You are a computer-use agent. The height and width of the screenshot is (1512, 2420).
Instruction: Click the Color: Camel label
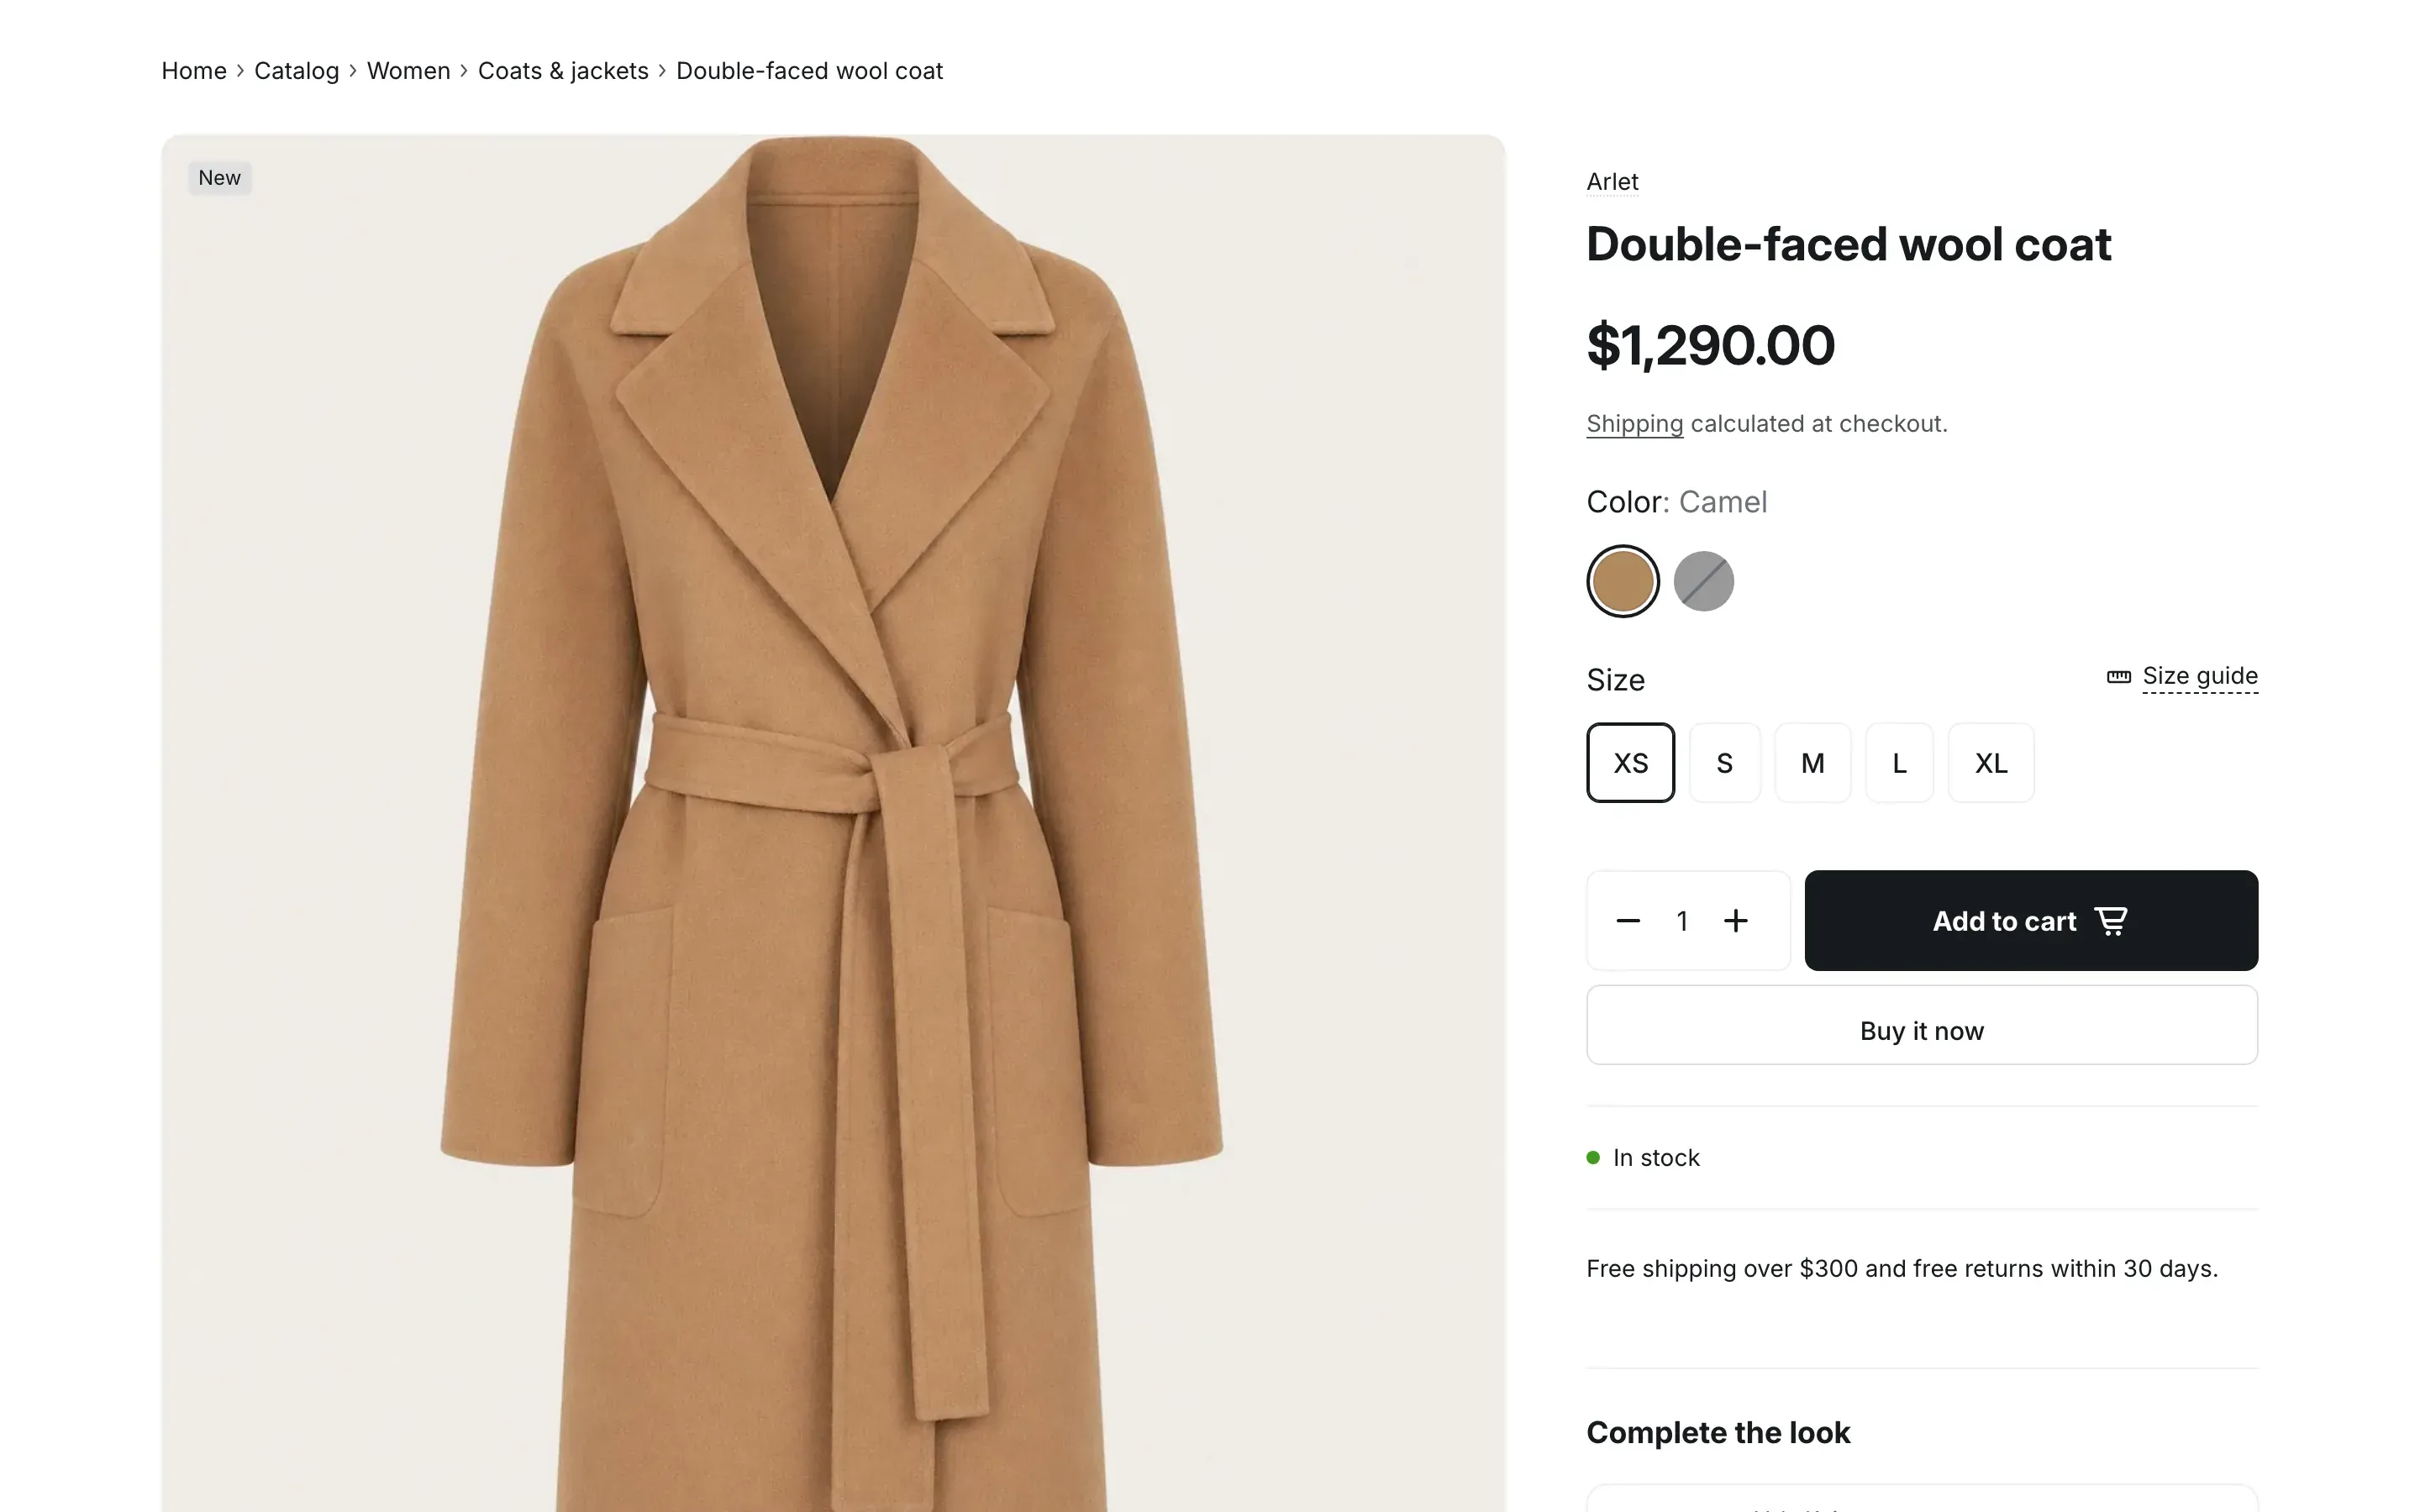[1676, 502]
